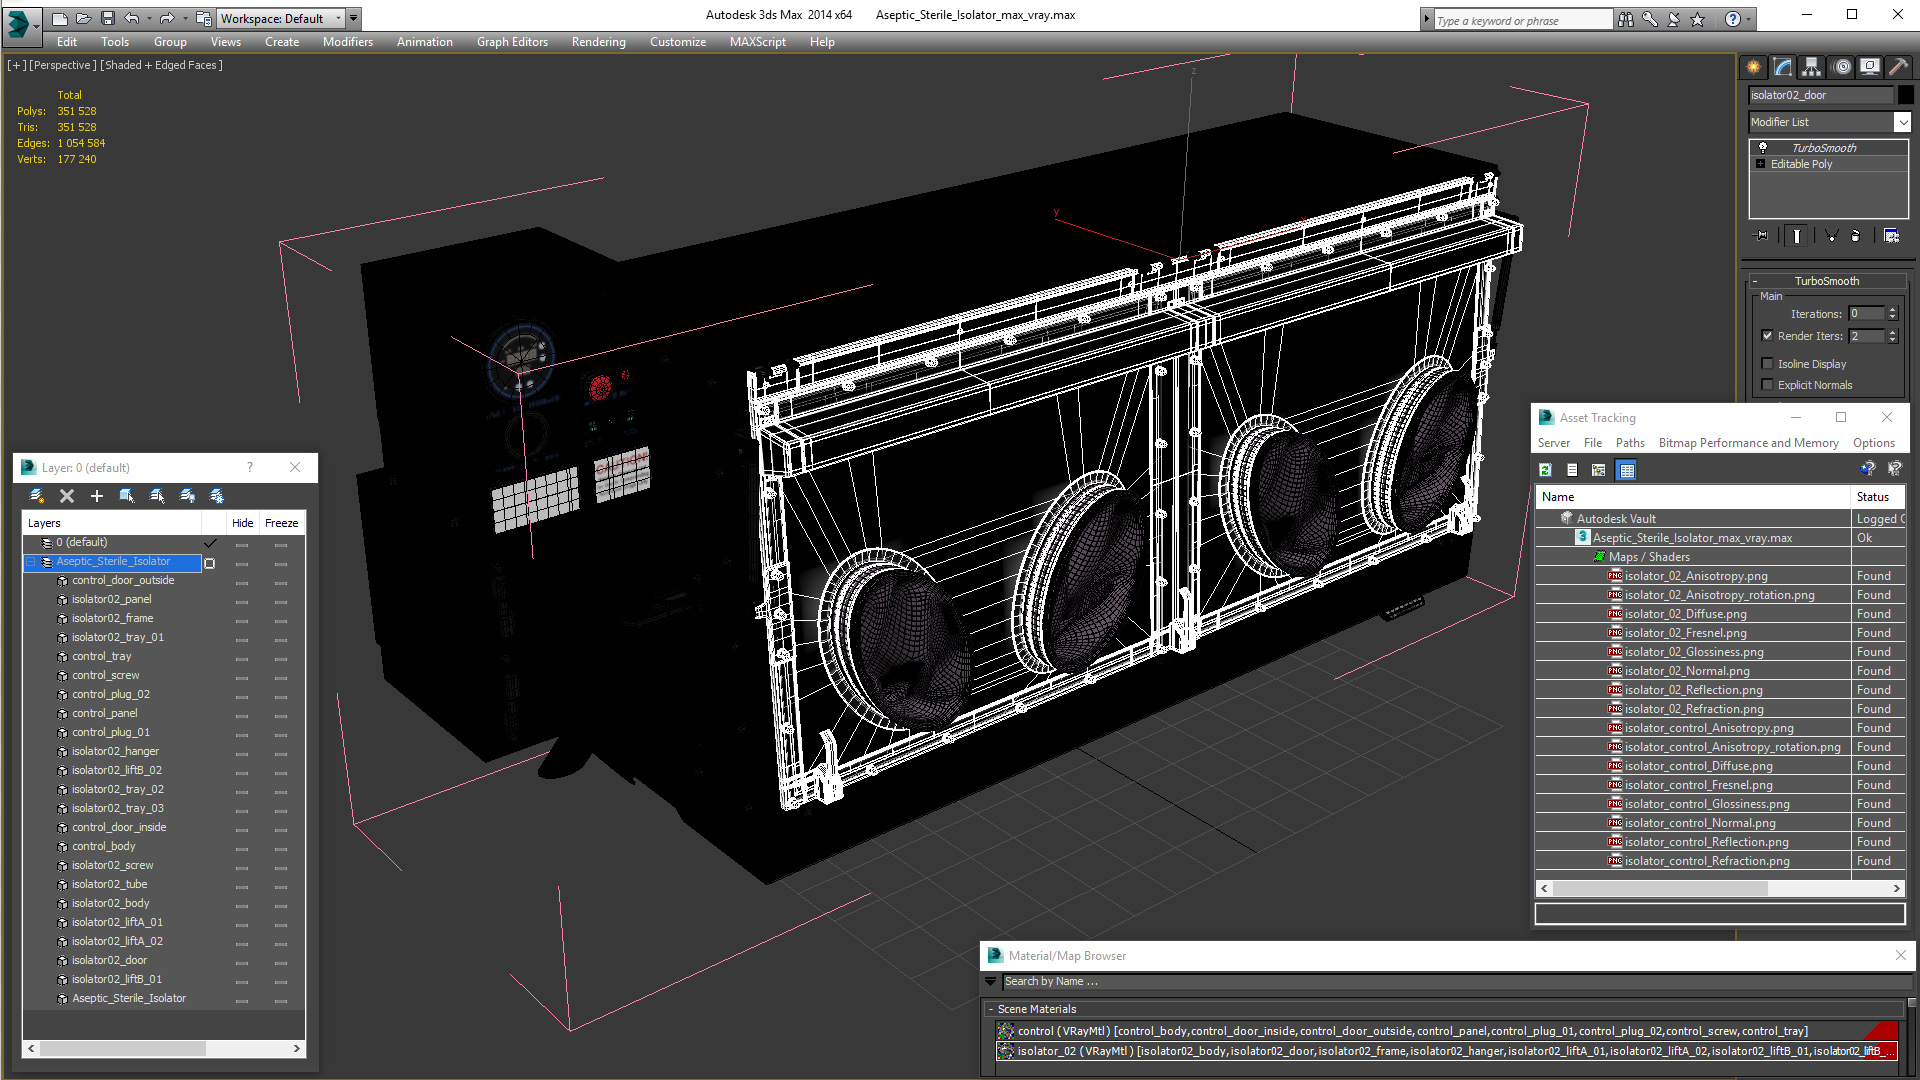Click Delete layer X icon

[x=67, y=496]
